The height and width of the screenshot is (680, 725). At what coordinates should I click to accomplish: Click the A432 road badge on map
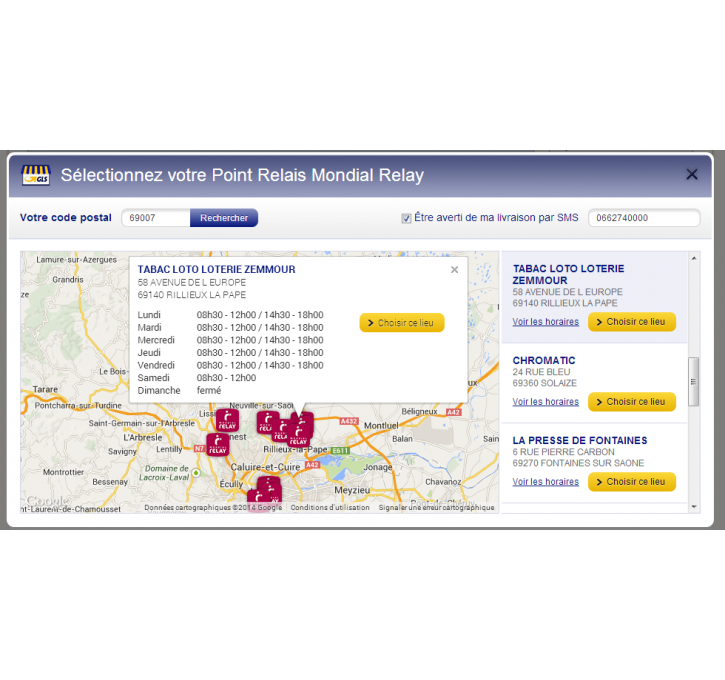(349, 421)
